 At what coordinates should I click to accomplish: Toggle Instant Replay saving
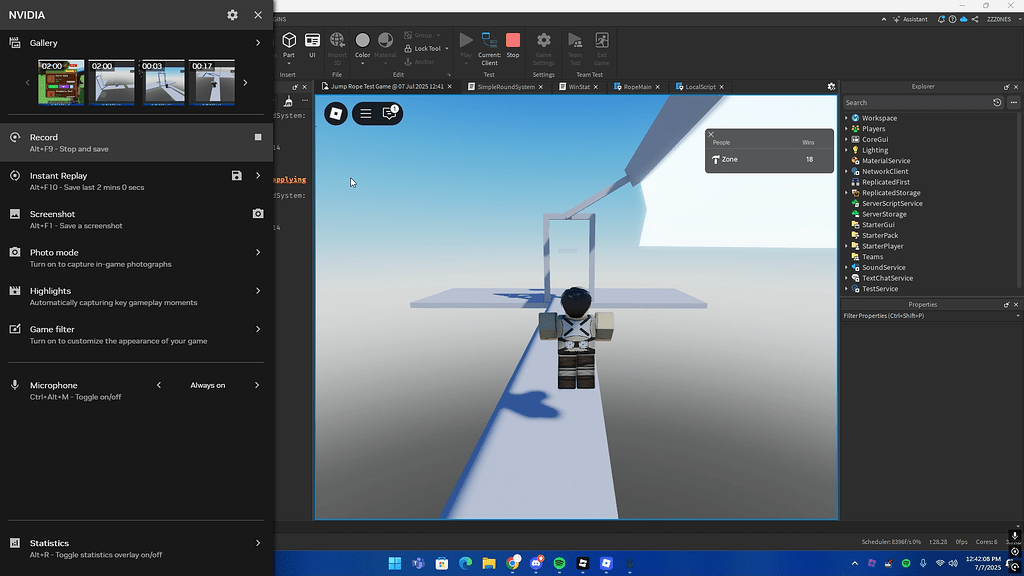(x=236, y=176)
